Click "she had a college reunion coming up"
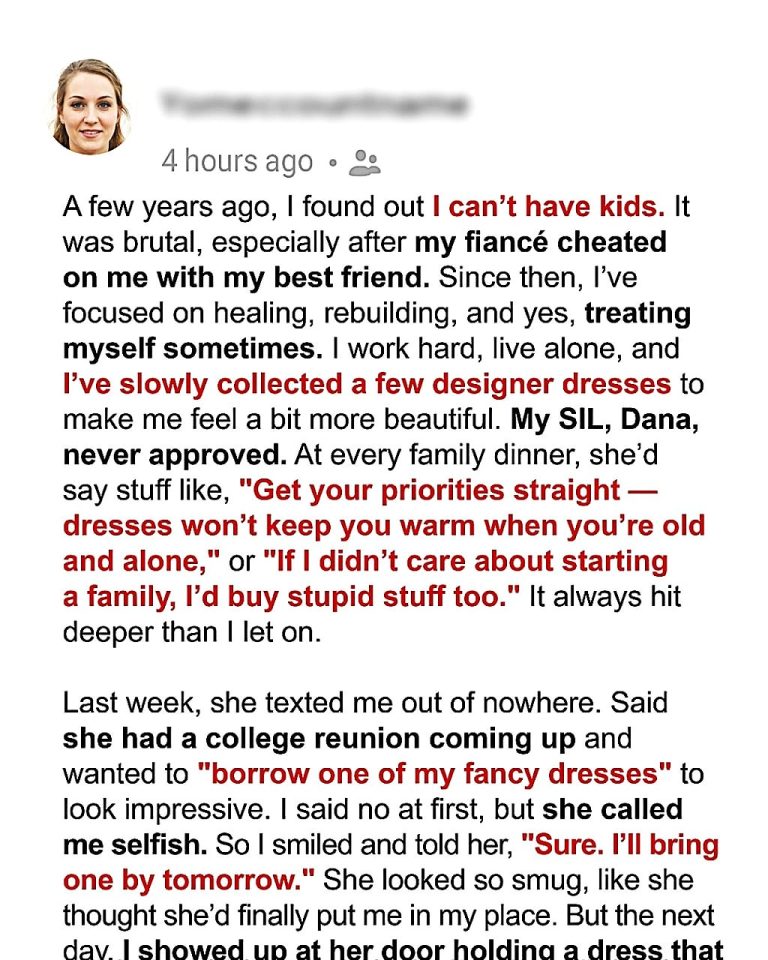 click(318, 739)
